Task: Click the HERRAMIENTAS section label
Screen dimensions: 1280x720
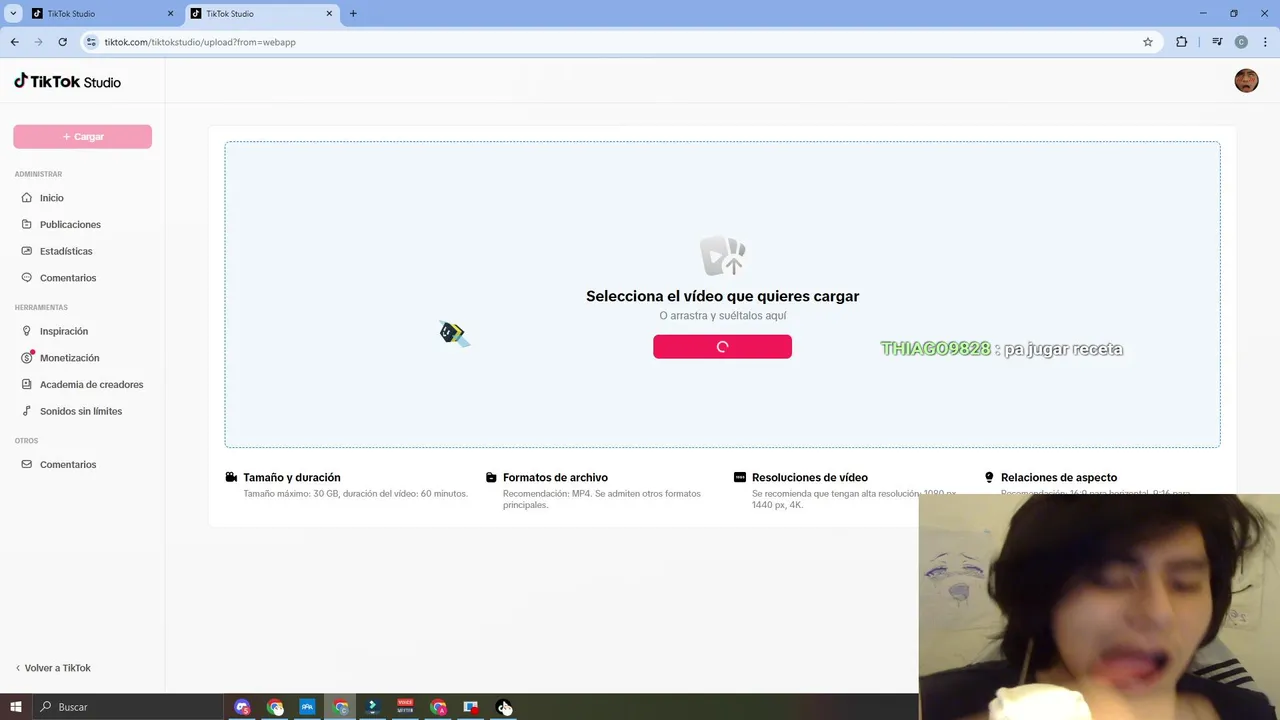Action: tap(41, 307)
